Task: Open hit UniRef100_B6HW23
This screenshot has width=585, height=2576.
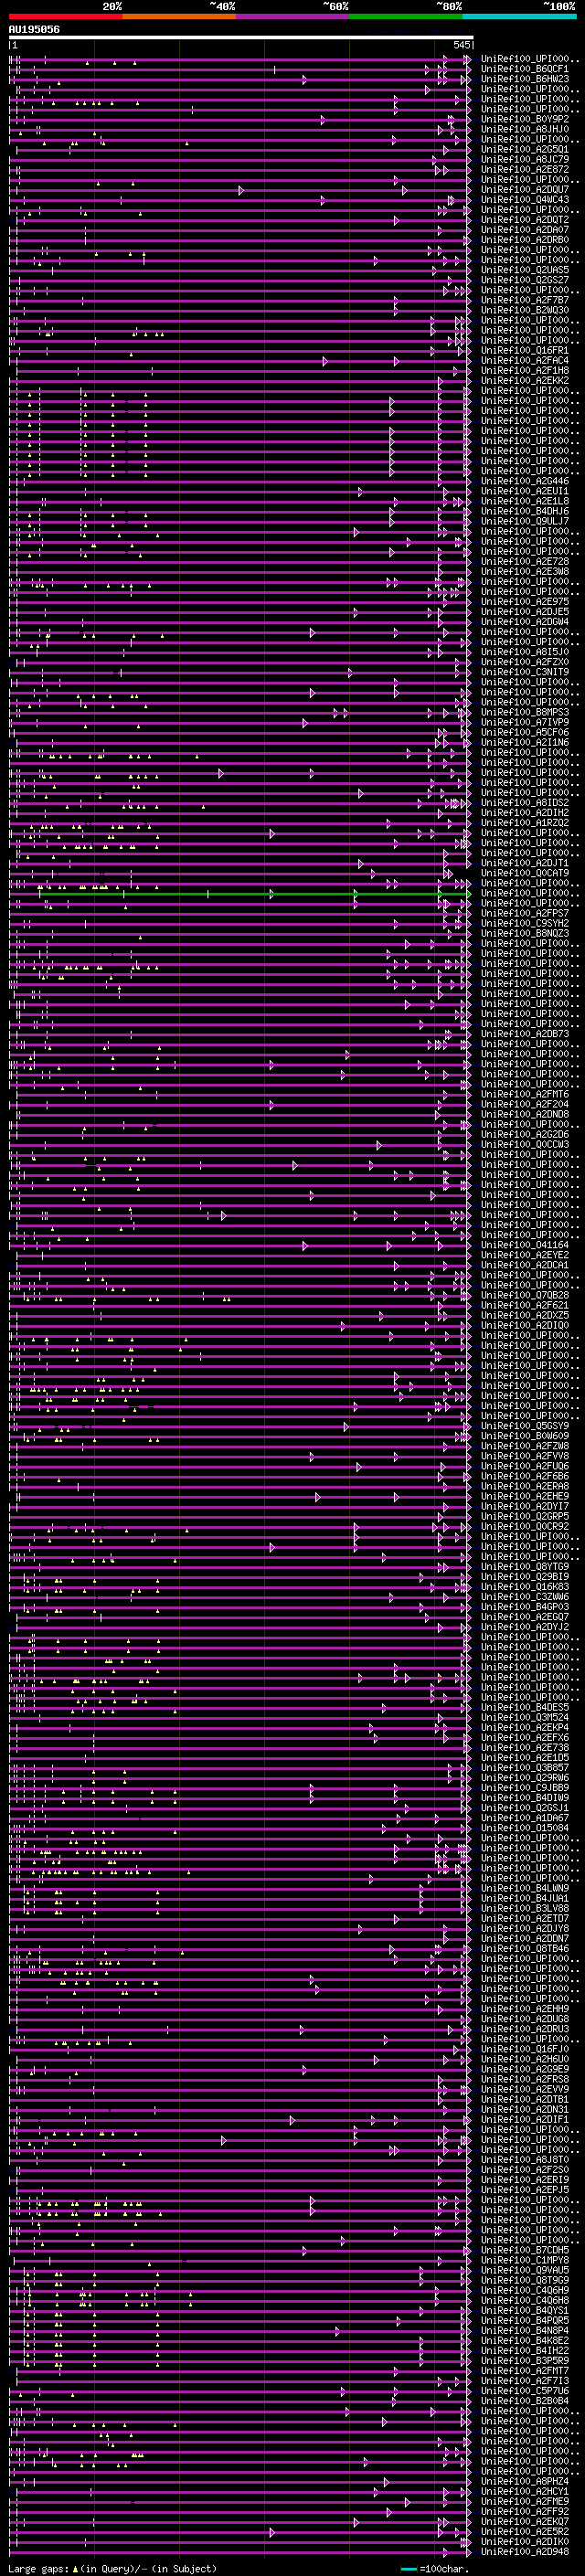Action: click(x=525, y=79)
